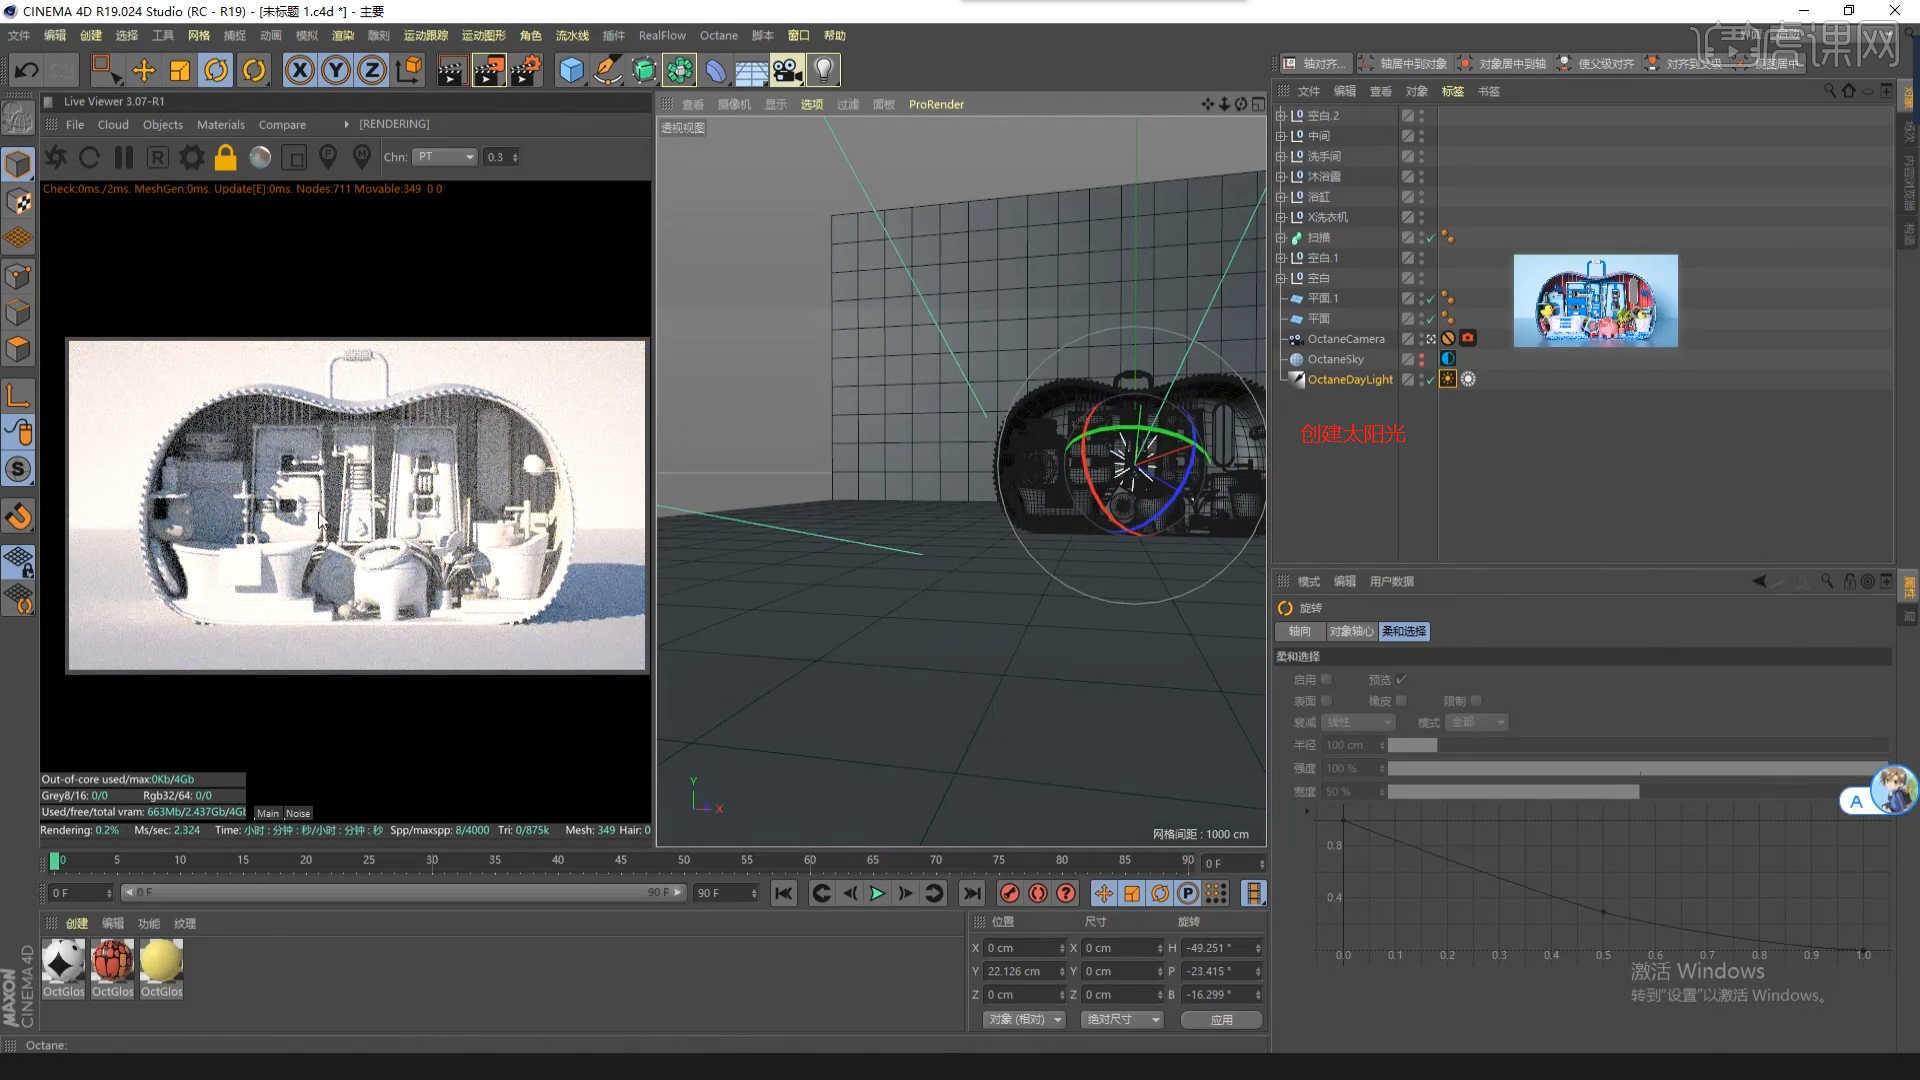Toggle the 预览 checkbox
The height and width of the screenshot is (1080, 1920).
pyautogui.click(x=1401, y=679)
